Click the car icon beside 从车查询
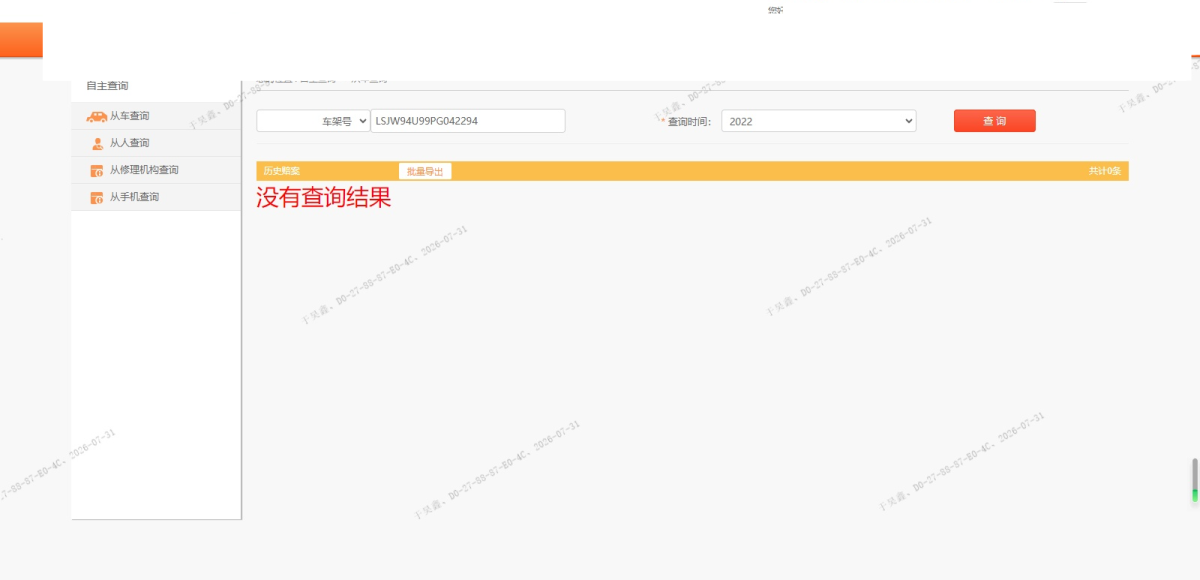The width and height of the screenshot is (1200, 580). coord(97,117)
